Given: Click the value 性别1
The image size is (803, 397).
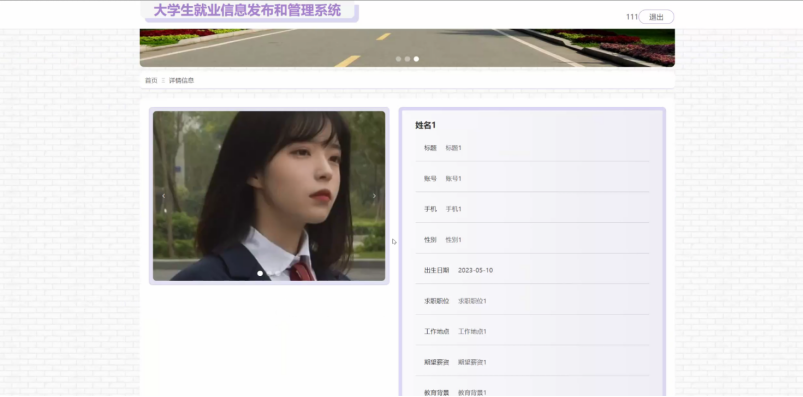Looking at the screenshot, I should tap(453, 240).
